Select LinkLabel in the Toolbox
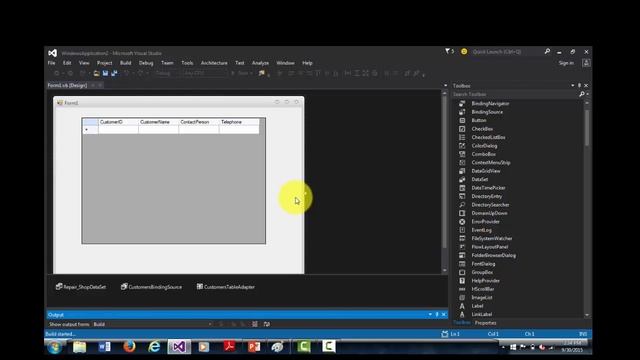This screenshot has width=640, height=360. pyautogui.click(x=482, y=314)
